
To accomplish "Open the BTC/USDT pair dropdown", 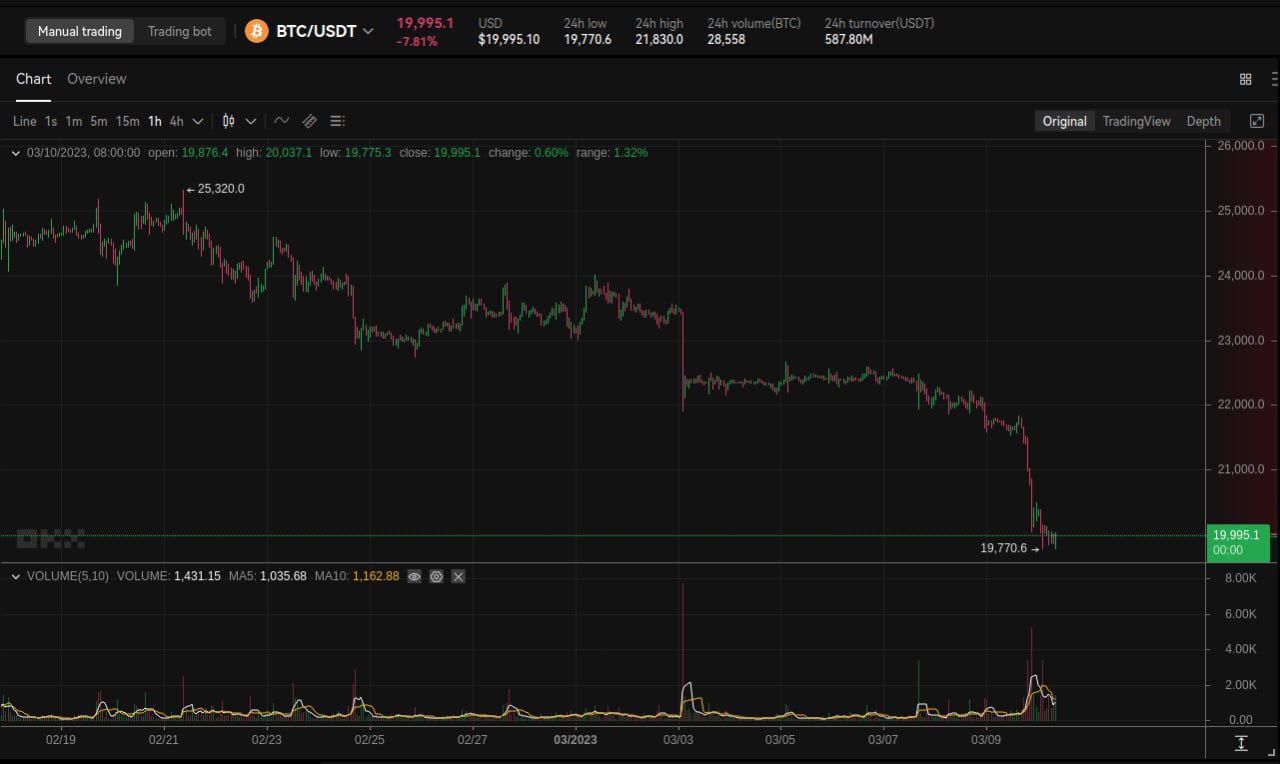I will coord(368,31).
